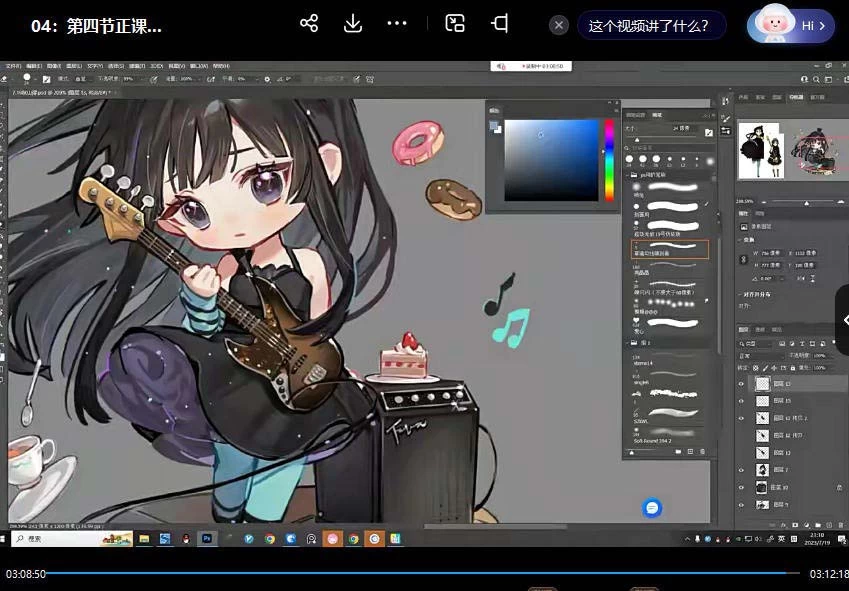Viewport: 849px width, 591px height.
Task: Click the download button in the video toolbar
Action: click(352, 23)
